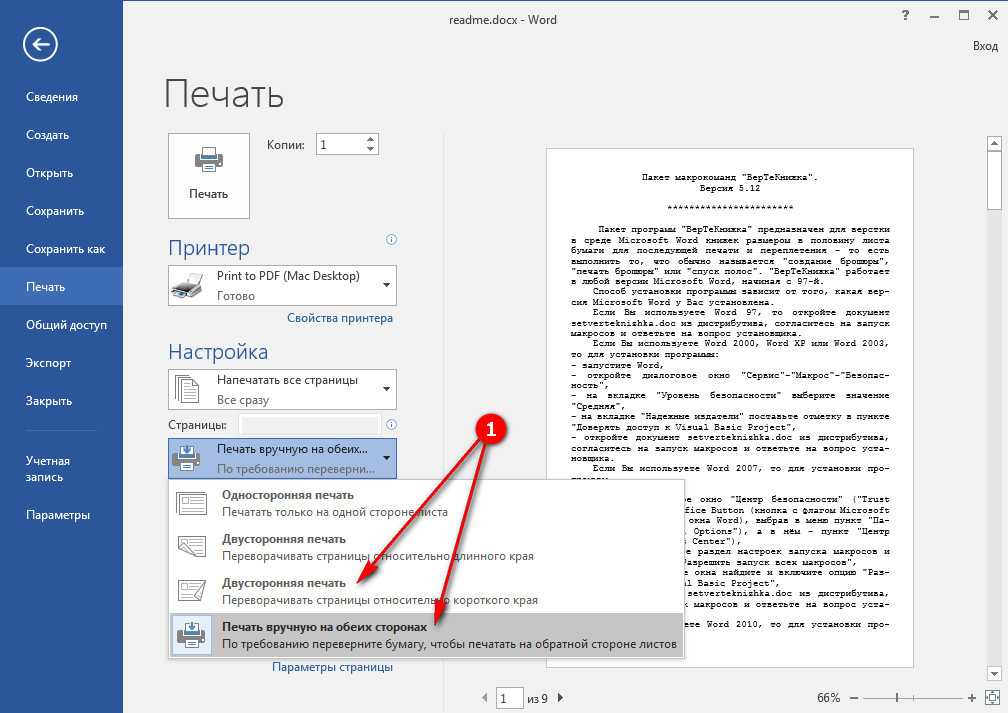Screen dimensions: 1008x713
Task: Click Сохранить как in the sidebar
Action: 61,249
